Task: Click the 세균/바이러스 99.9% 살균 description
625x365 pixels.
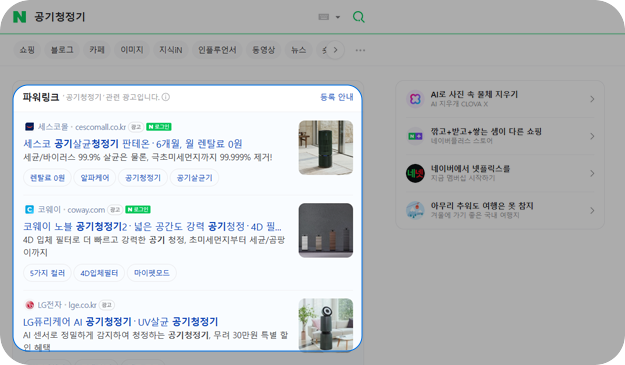Action: coord(148,157)
